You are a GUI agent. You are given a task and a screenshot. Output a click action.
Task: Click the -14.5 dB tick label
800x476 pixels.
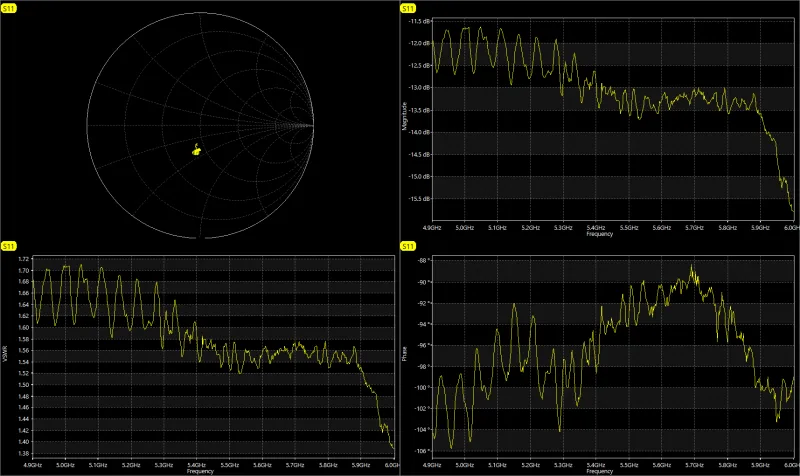pos(420,154)
